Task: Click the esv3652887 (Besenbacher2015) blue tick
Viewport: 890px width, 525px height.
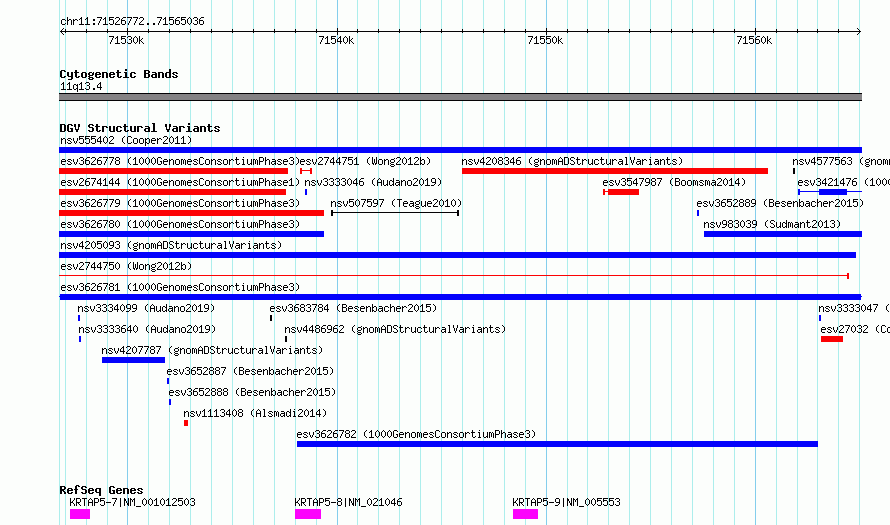Action: click(x=168, y=381)
